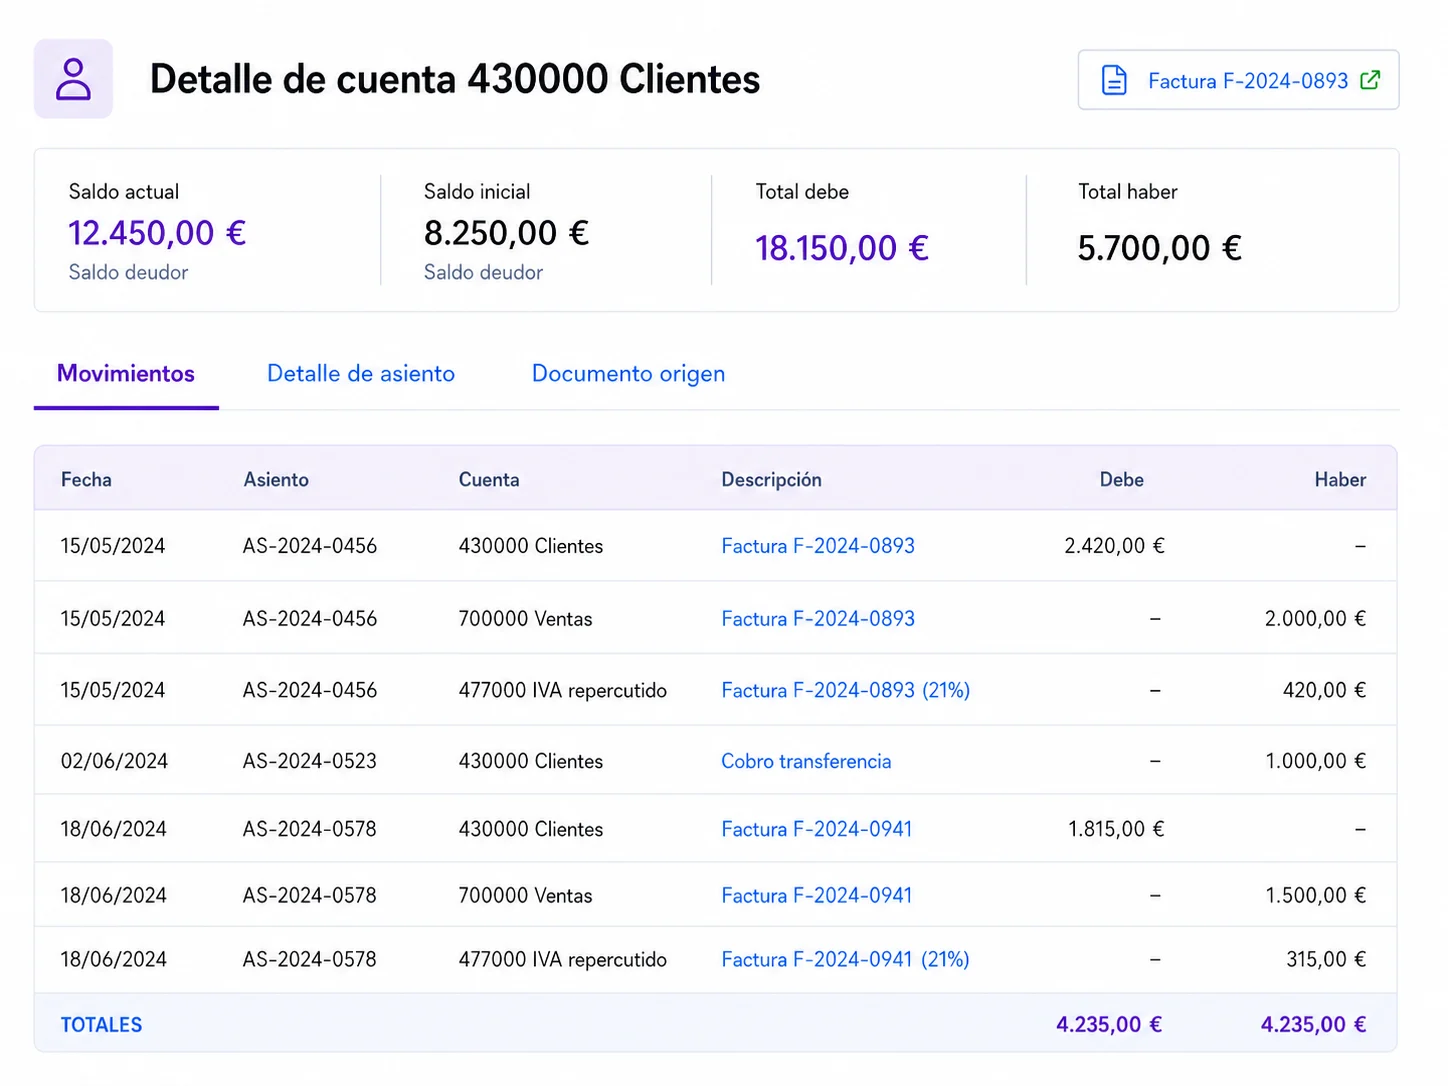
Task: Click the Haber amount 2.000,00 €
Action: pos(1315,619)
